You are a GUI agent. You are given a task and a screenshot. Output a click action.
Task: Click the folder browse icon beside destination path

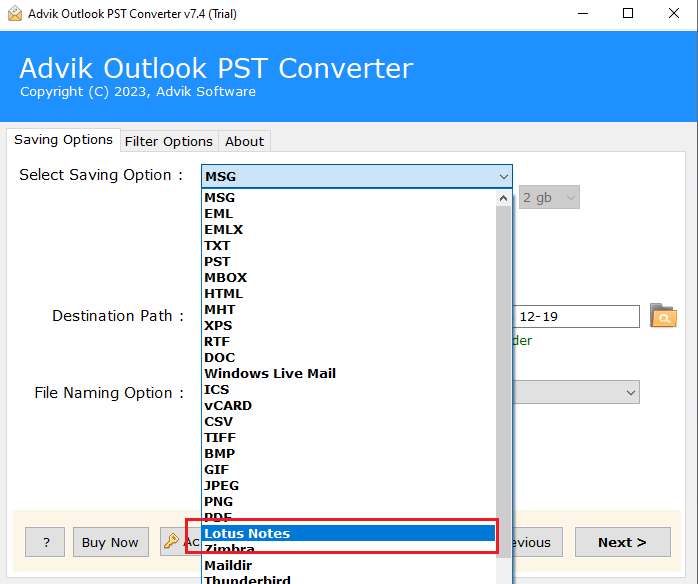[x=663, y=316]
